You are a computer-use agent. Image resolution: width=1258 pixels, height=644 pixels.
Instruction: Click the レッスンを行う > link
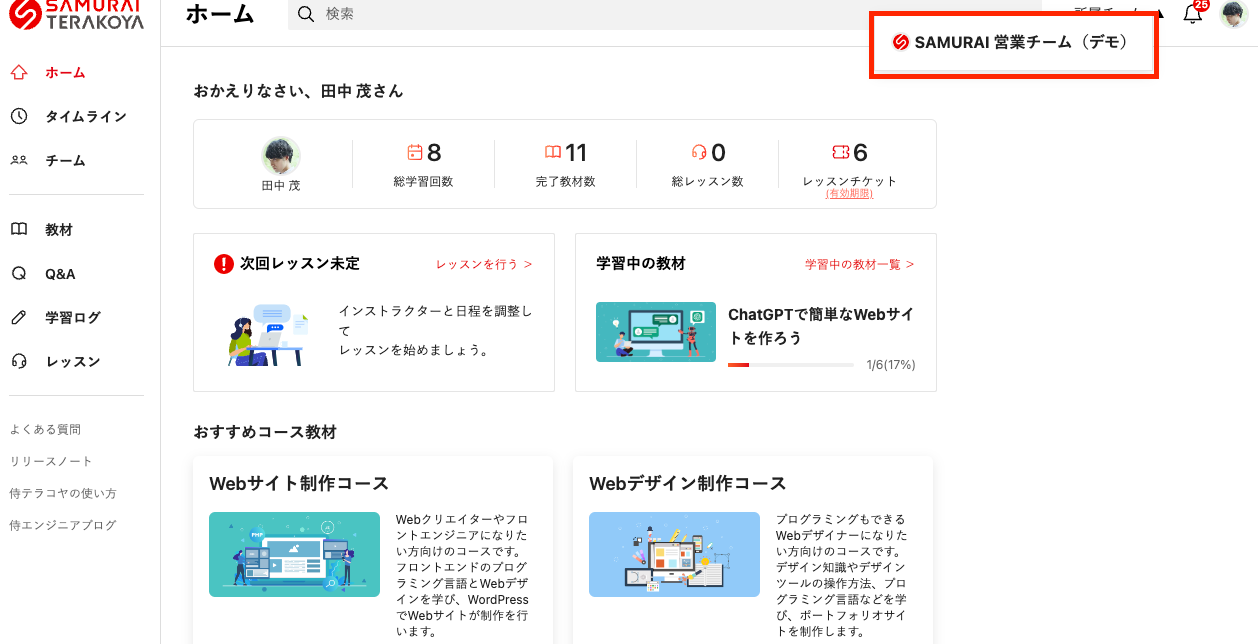point(484,265)
